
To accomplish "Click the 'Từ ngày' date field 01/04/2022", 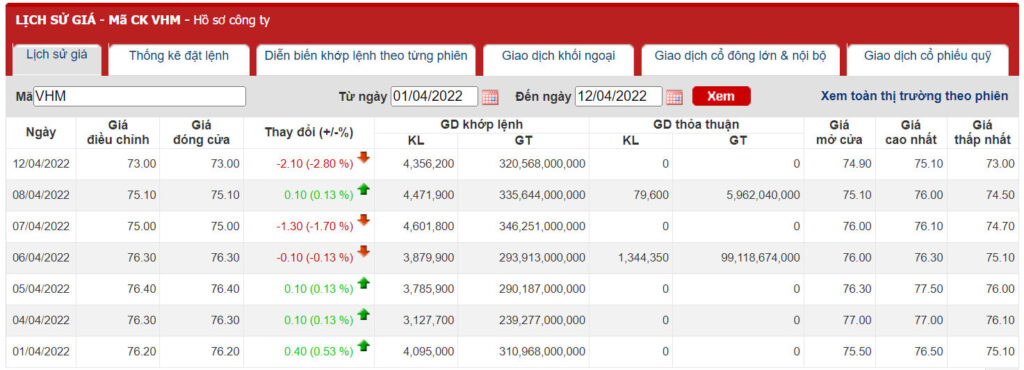I will coord(434,97).
